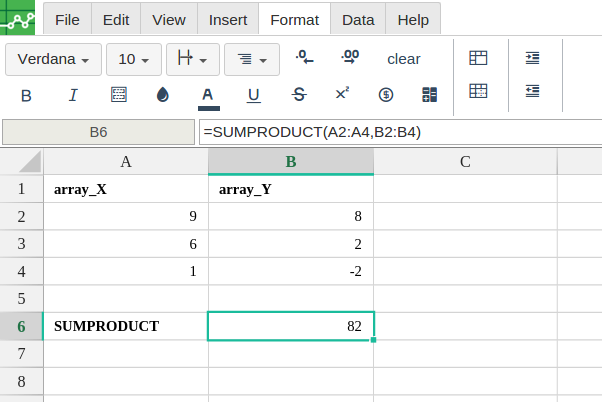
Task: Click cell A2 containing 9
Action: tap(126, 217)
